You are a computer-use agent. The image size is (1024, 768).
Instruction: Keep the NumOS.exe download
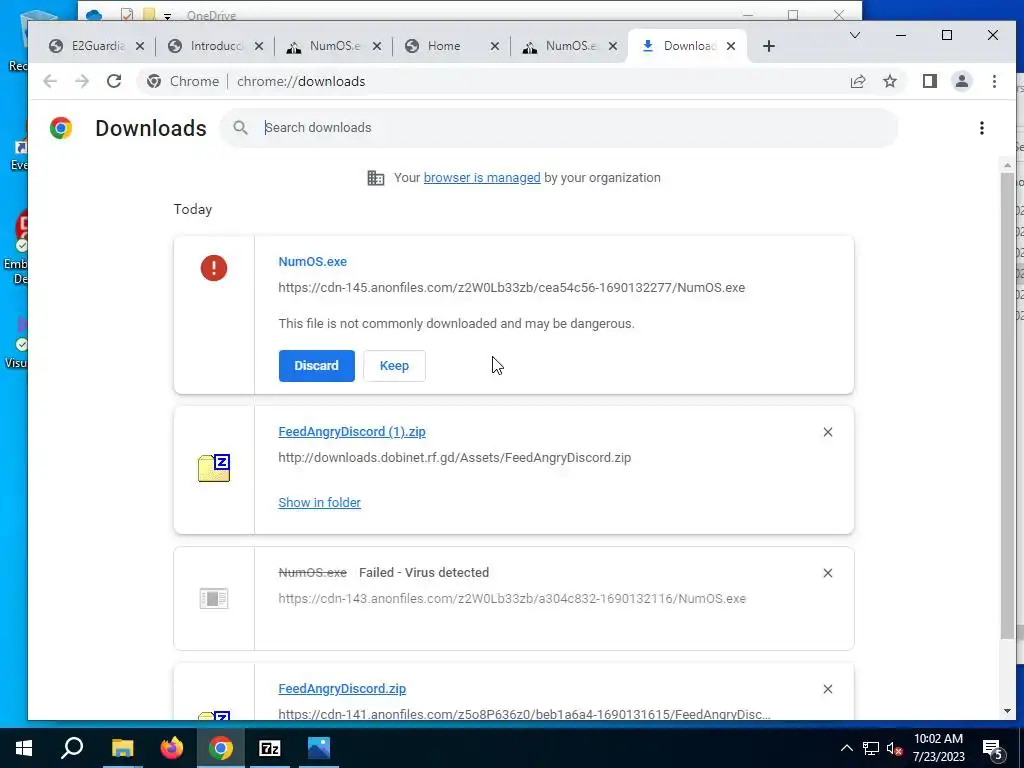pyautogui.click(x=394, y=366)
